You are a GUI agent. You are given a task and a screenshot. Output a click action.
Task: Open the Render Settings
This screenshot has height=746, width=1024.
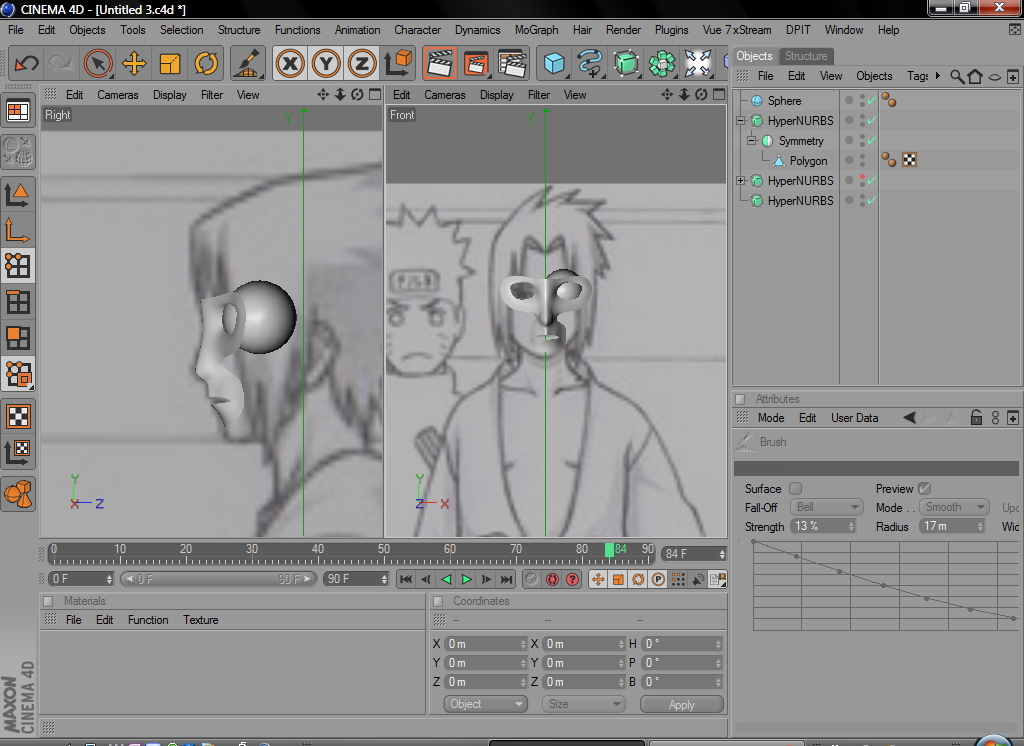[512, 63]
